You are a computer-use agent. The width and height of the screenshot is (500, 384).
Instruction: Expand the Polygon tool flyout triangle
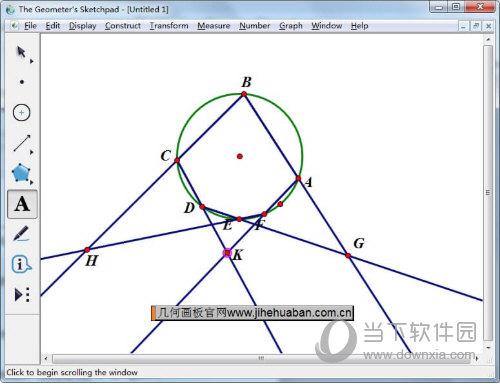tap(32, 182)
